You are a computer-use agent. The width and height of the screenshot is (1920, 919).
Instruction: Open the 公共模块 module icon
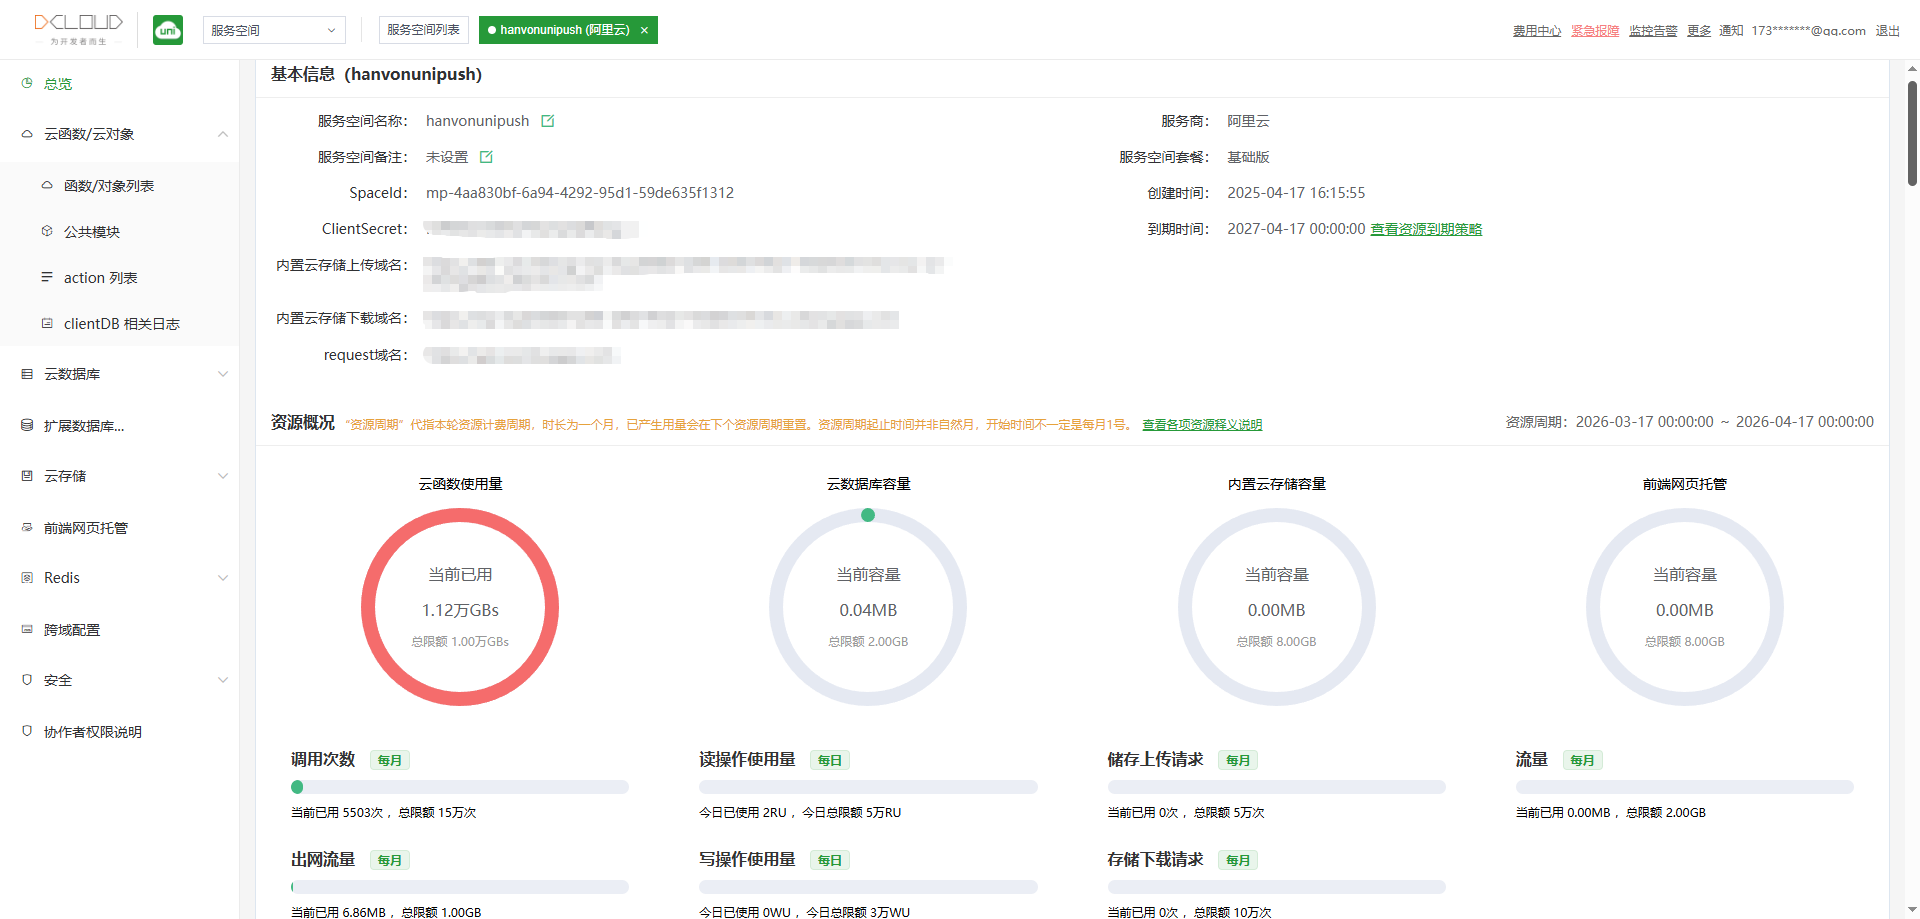[47, 231]
